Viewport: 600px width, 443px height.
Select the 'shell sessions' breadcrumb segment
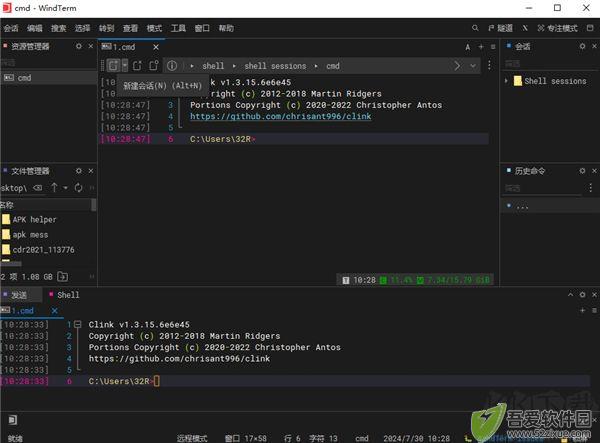275,66
